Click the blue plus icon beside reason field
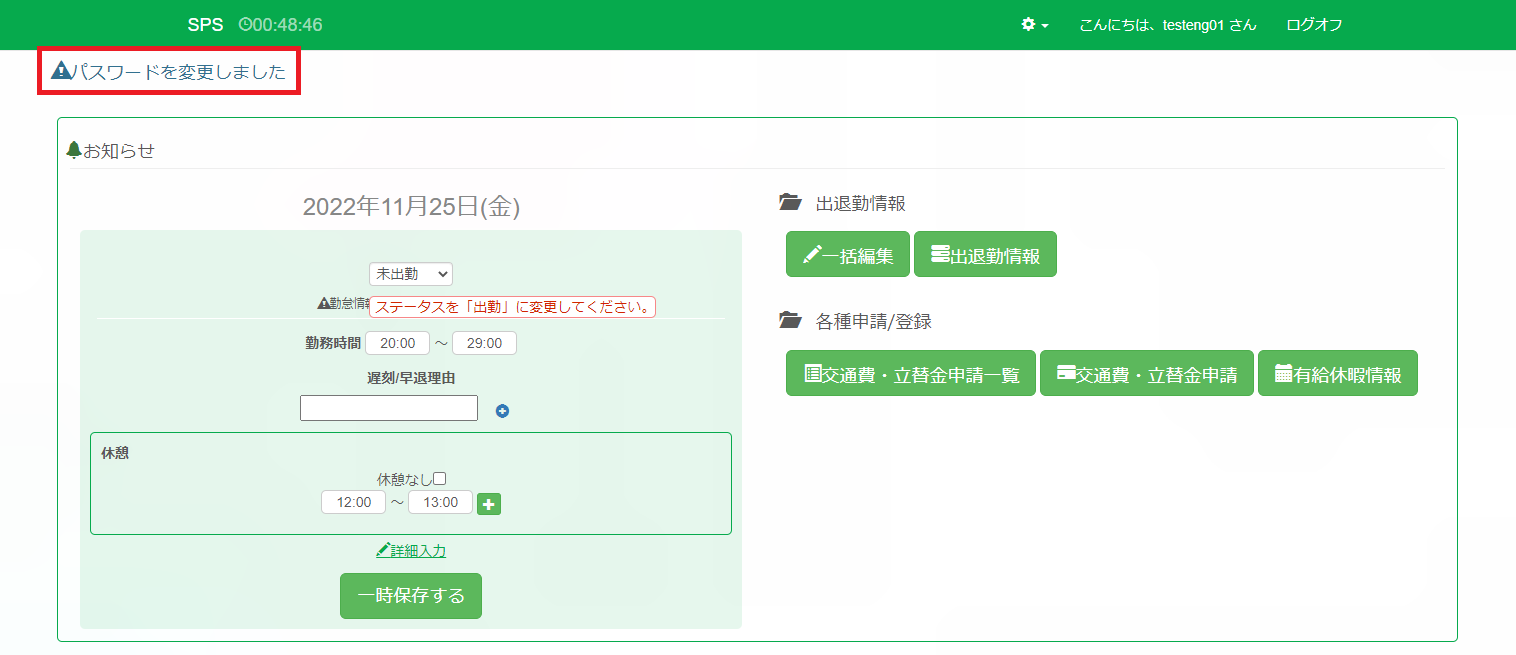Viewport: 1516px width, 655px height. point(503,411)
